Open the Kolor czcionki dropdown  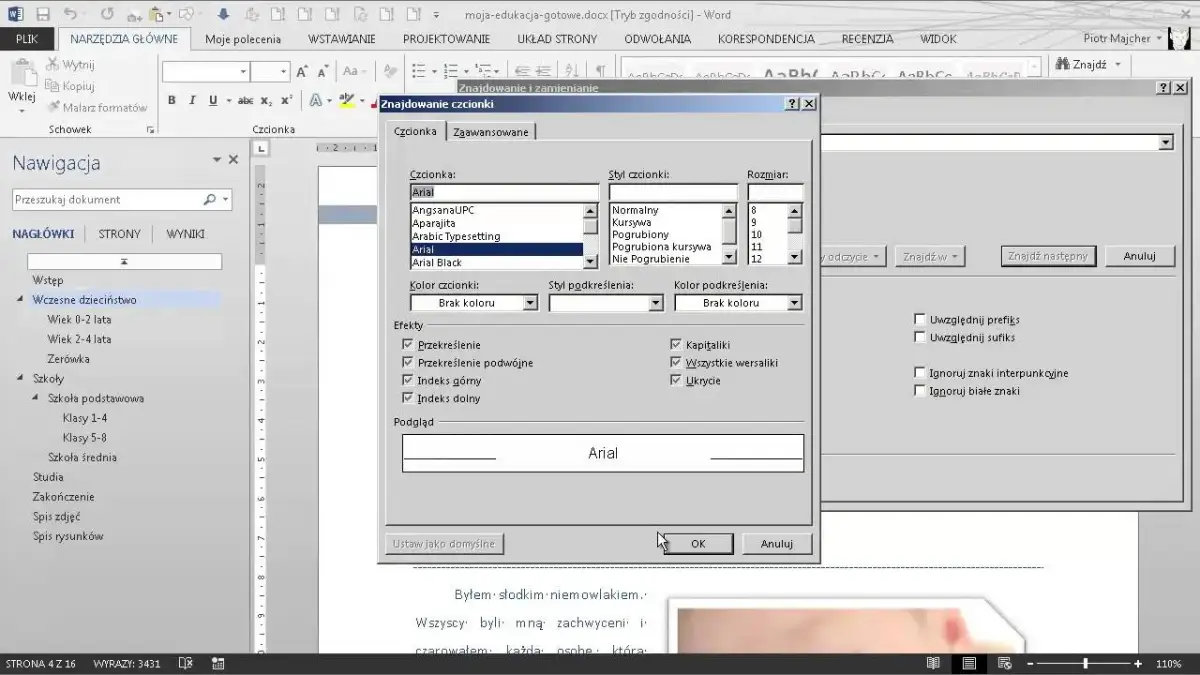point(473,303)
